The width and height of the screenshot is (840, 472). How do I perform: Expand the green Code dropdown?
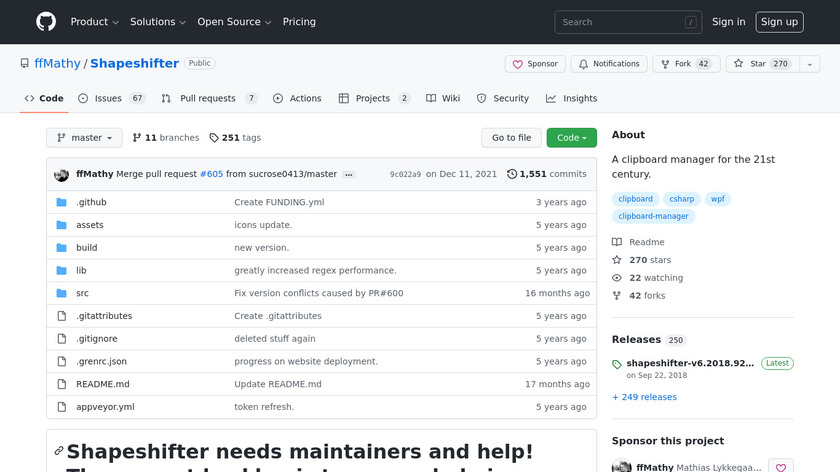pos(571,138)
